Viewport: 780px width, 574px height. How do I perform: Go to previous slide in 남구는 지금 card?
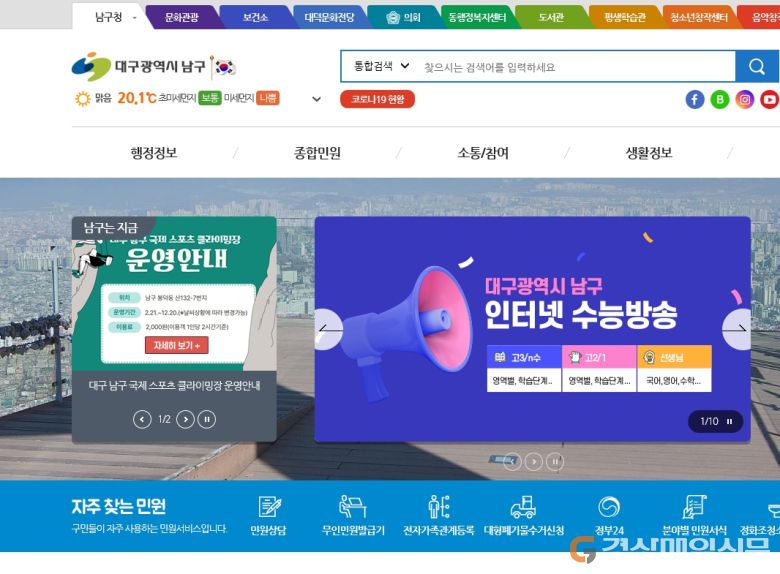pyautogui.click(x=142, y=419)
